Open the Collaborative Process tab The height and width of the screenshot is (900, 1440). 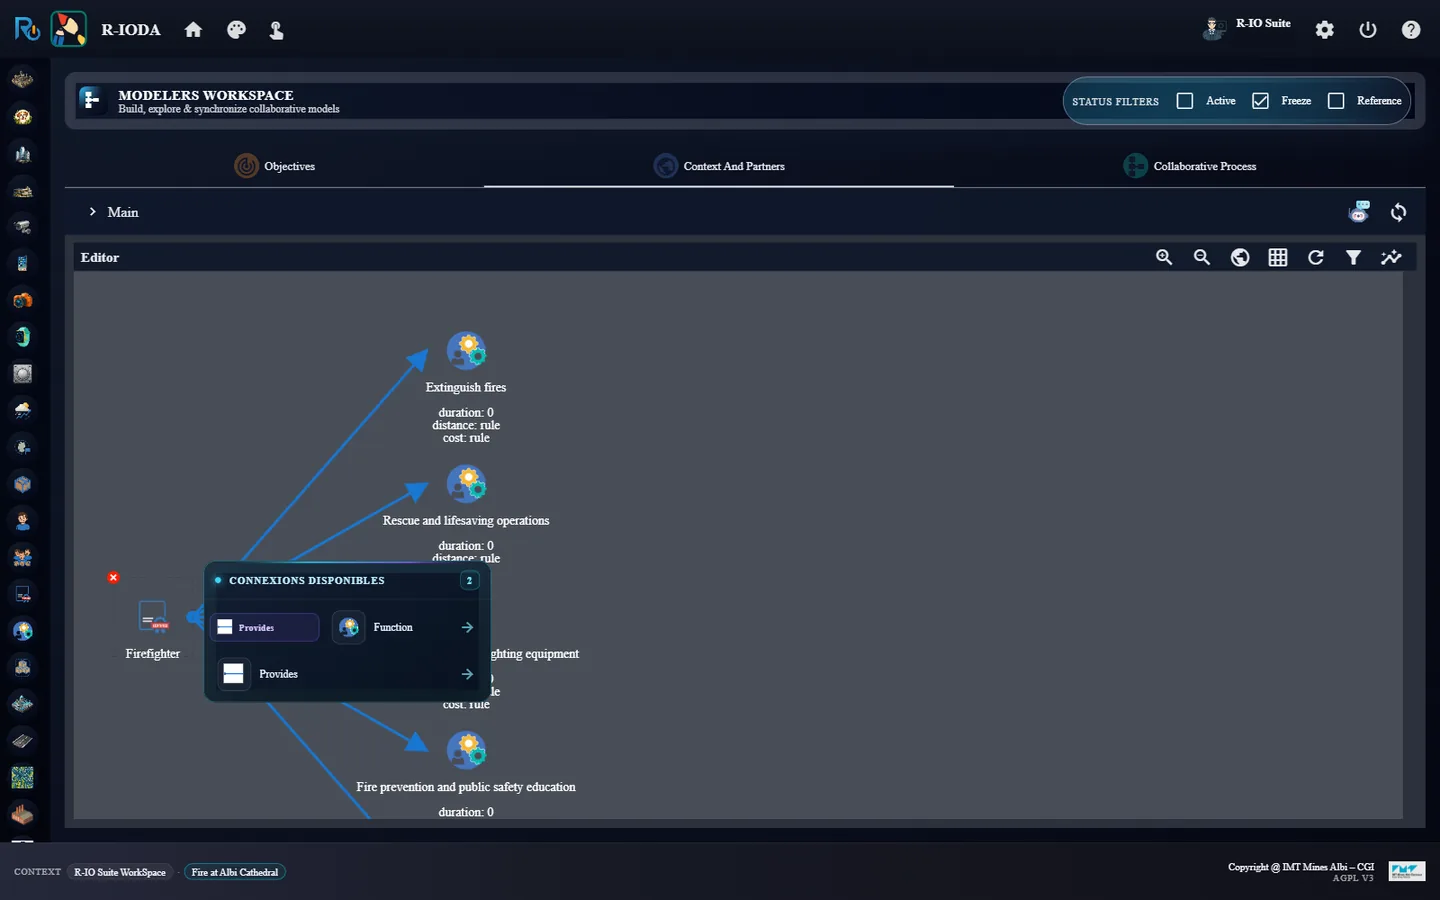(x=1190, y=166)
